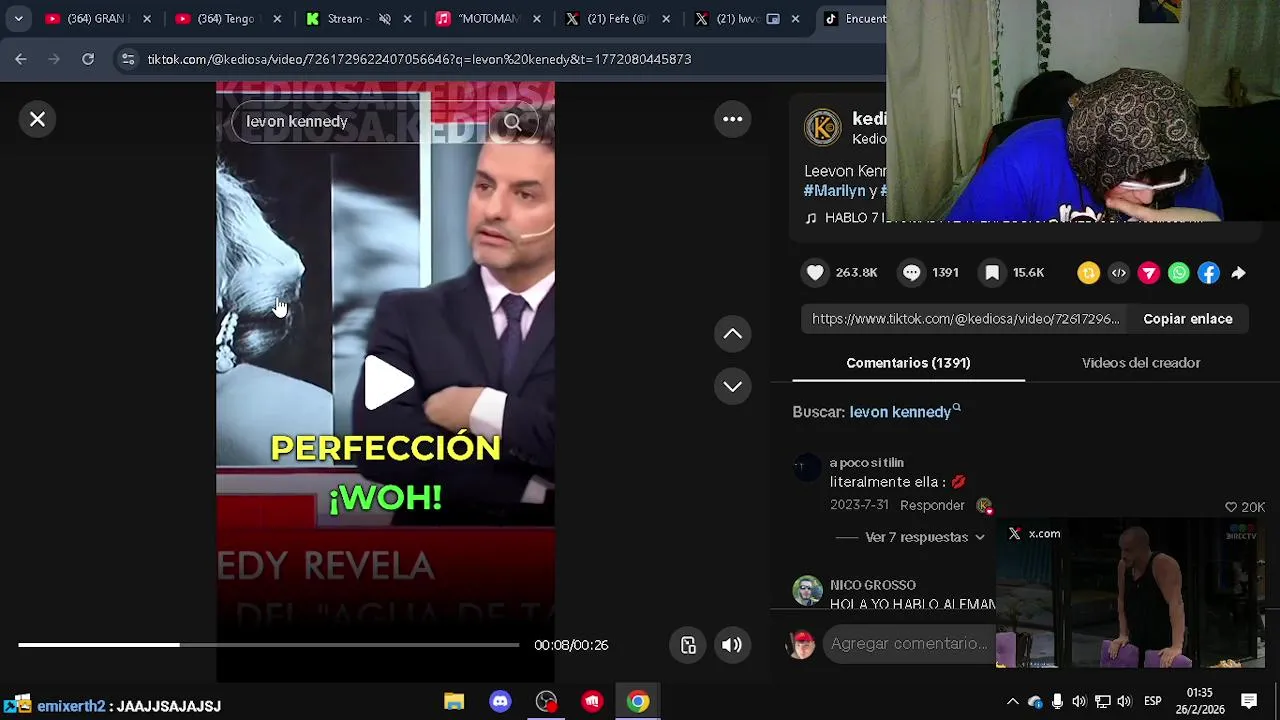Click picture-in-picture icon on X tab

pyautogui.click(x=772, y=18)
